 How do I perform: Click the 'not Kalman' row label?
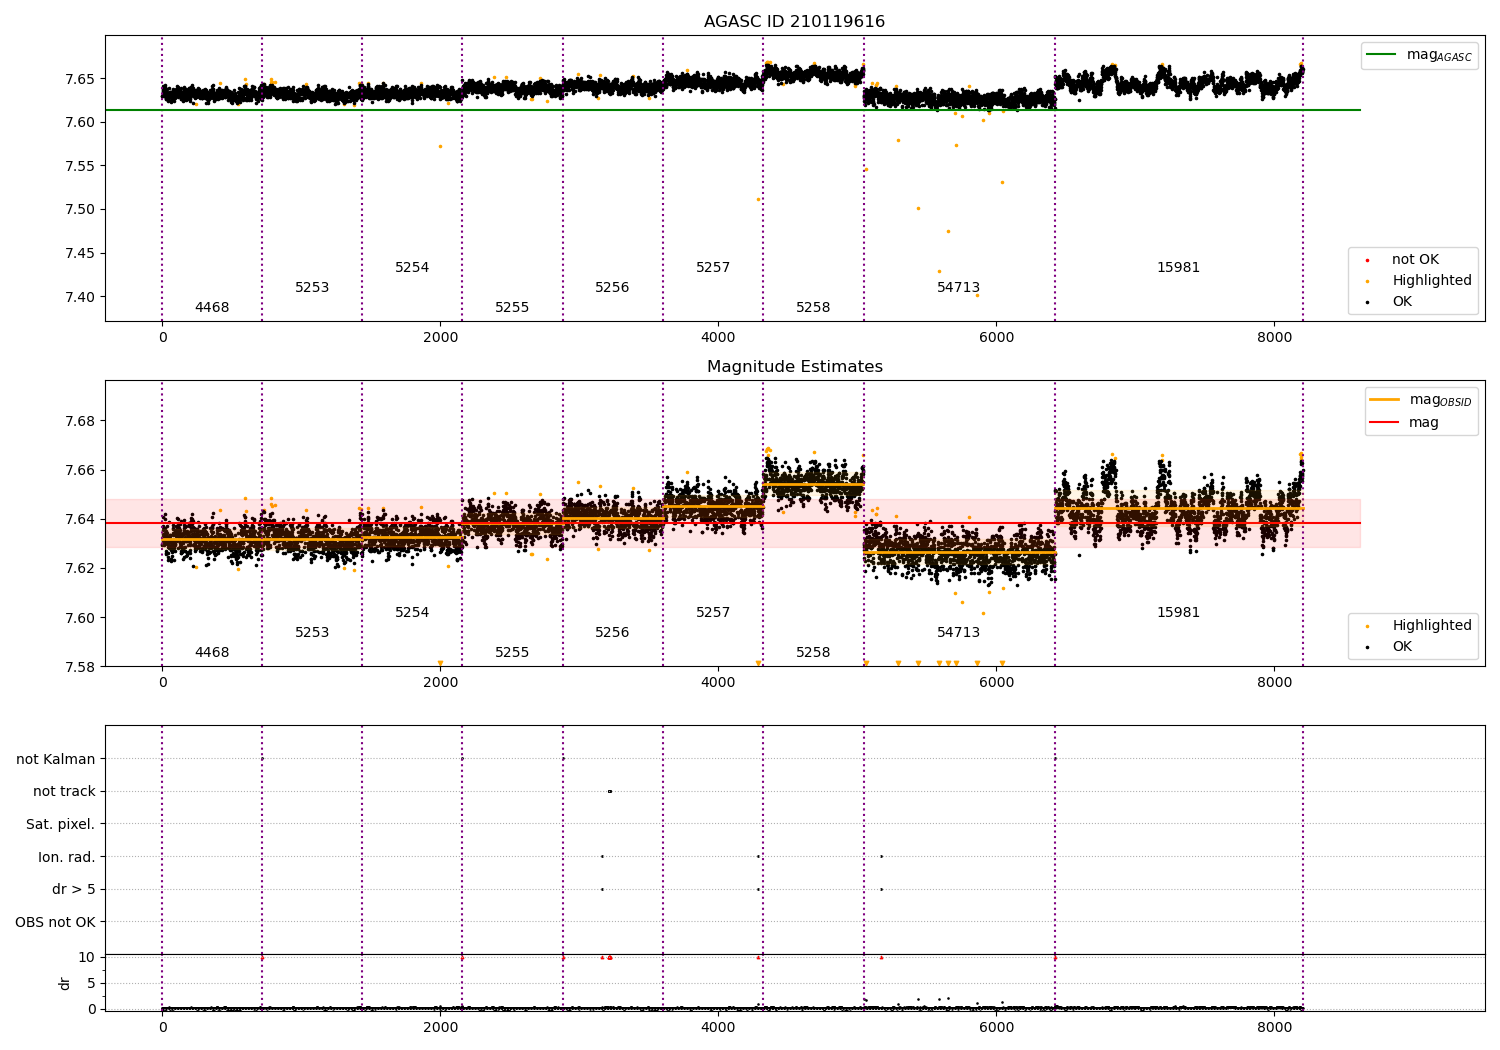tap(55, 759)
